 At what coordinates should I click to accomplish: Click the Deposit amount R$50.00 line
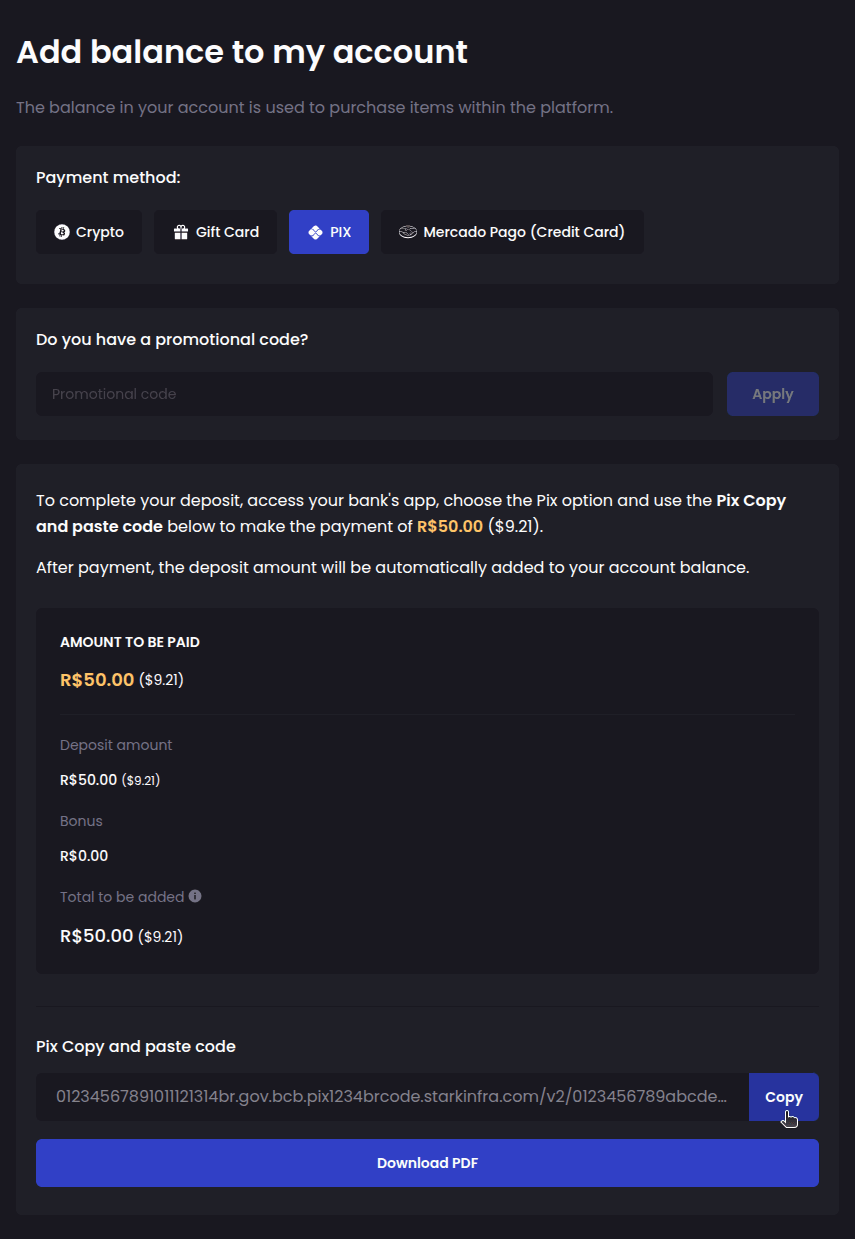[x=110, y=779]
